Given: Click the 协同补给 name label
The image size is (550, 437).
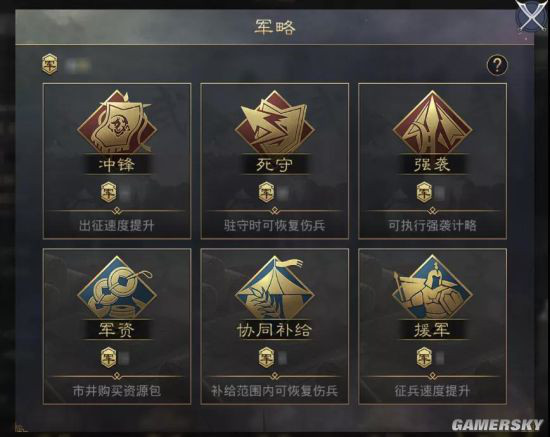Looking at the screenshot, I should point(274,330).
